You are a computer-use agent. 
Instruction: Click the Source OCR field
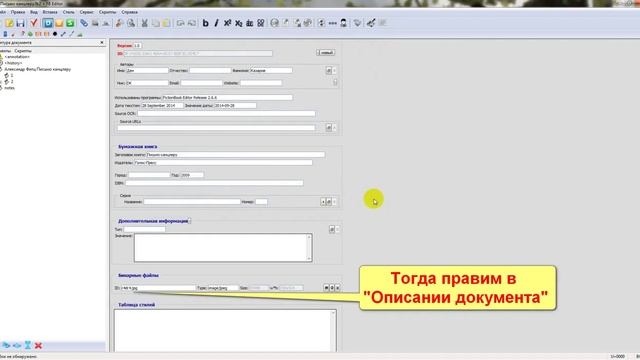click(226, 113)
